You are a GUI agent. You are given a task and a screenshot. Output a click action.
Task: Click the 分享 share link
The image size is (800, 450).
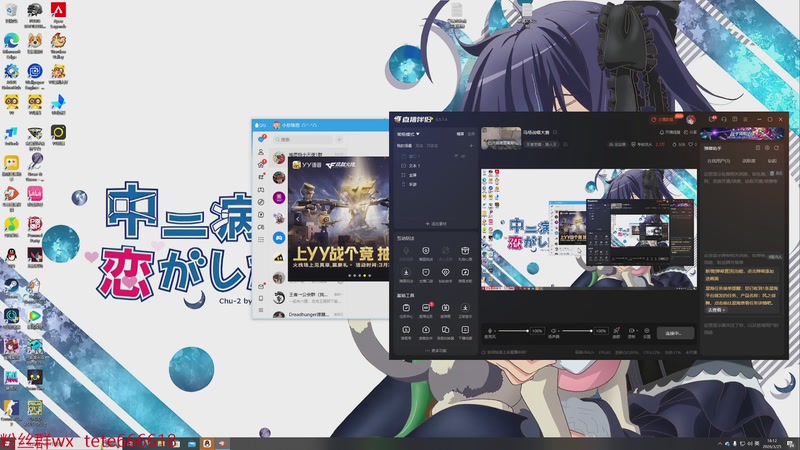click(690, 132)
